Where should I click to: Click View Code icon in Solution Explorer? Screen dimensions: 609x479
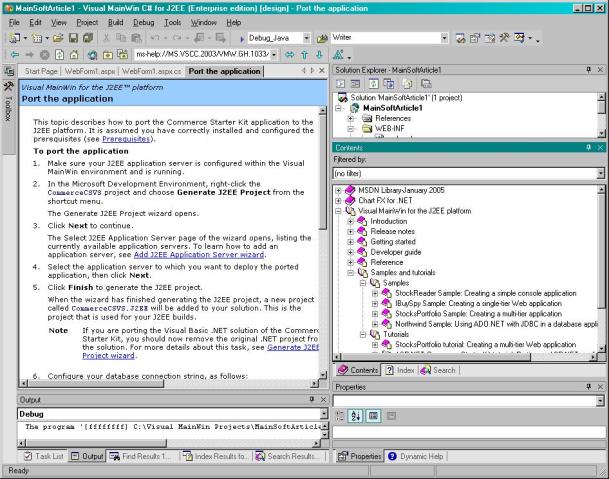point(341,84)
